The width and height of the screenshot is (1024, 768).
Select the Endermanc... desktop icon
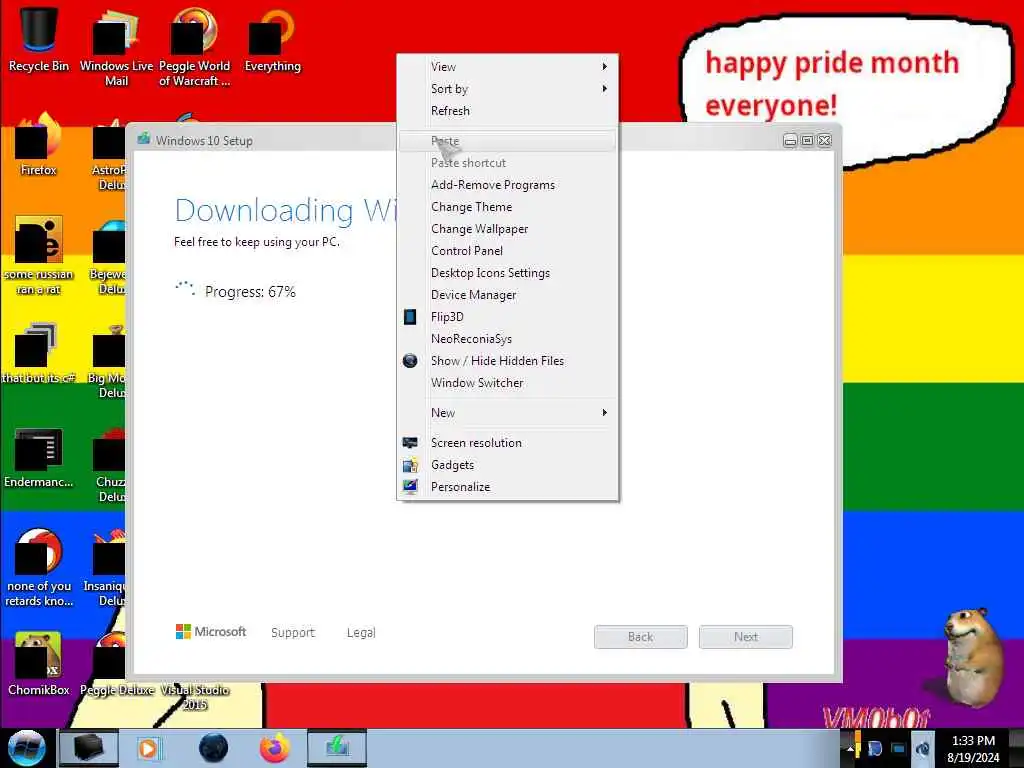pyautogui.click(x=39, y=457)
